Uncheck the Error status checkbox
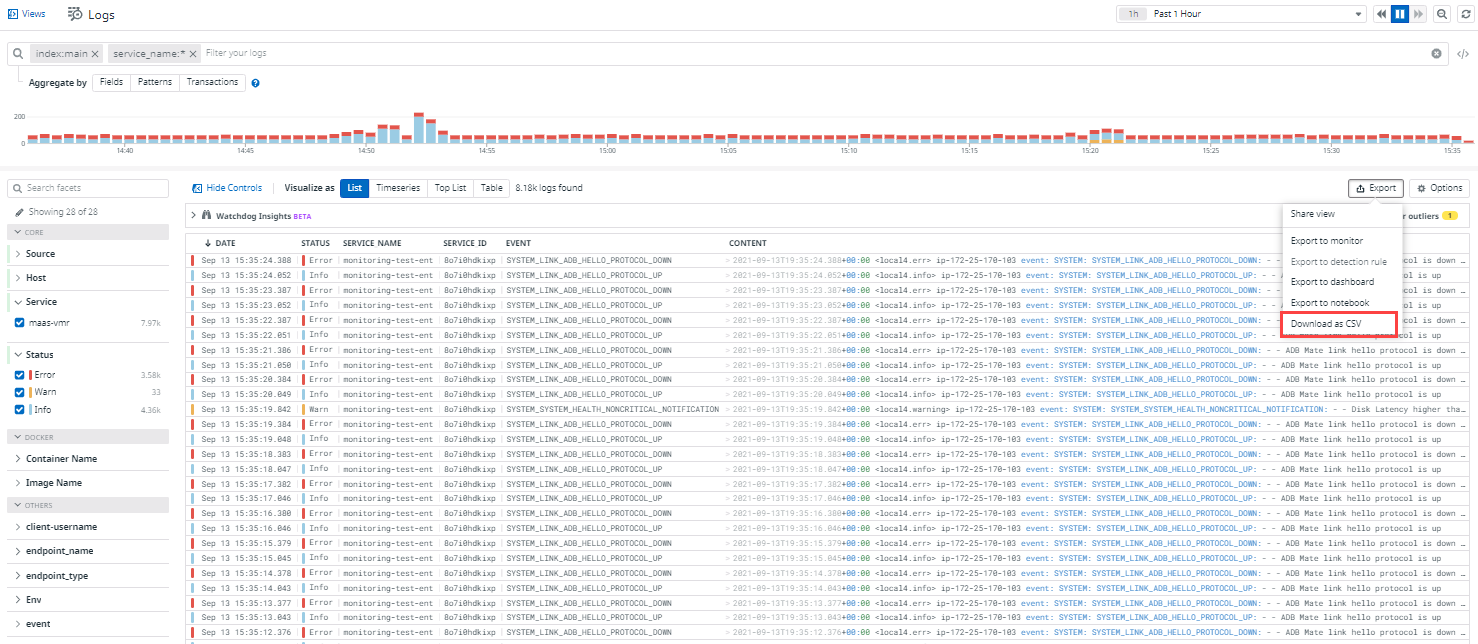Screen dimensions: 1478x644 [x=20, y=375]
